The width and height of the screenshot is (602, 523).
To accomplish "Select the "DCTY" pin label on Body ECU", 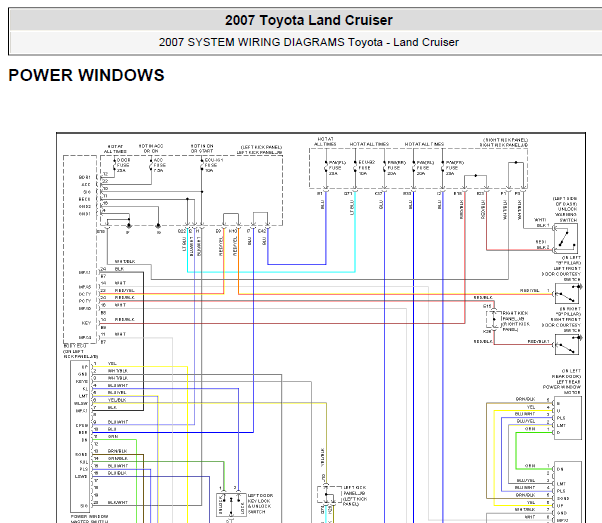I will [85, 294].
